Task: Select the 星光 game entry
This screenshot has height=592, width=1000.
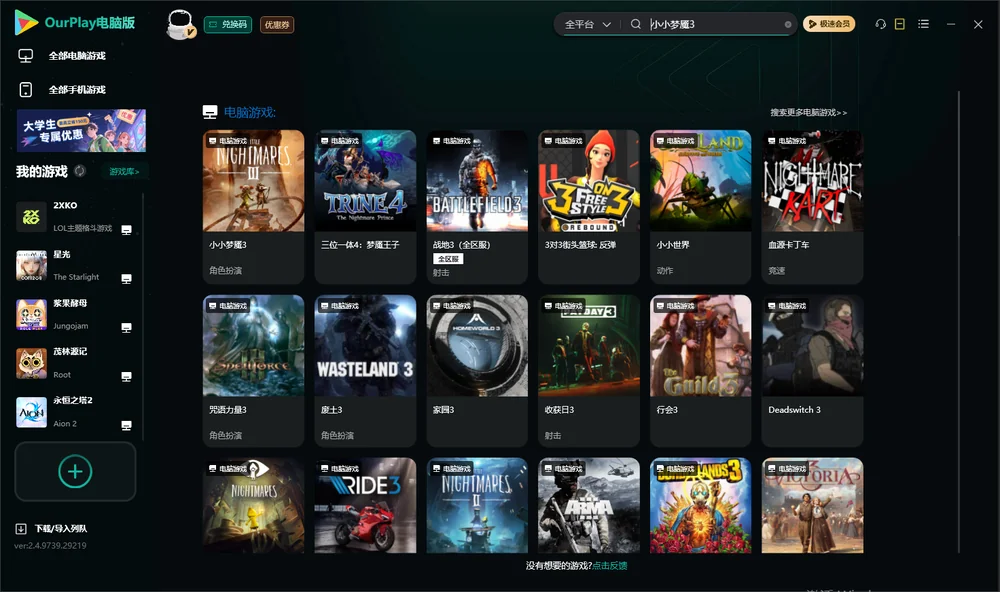Action: pyautogui.click(x=75, y=266)
